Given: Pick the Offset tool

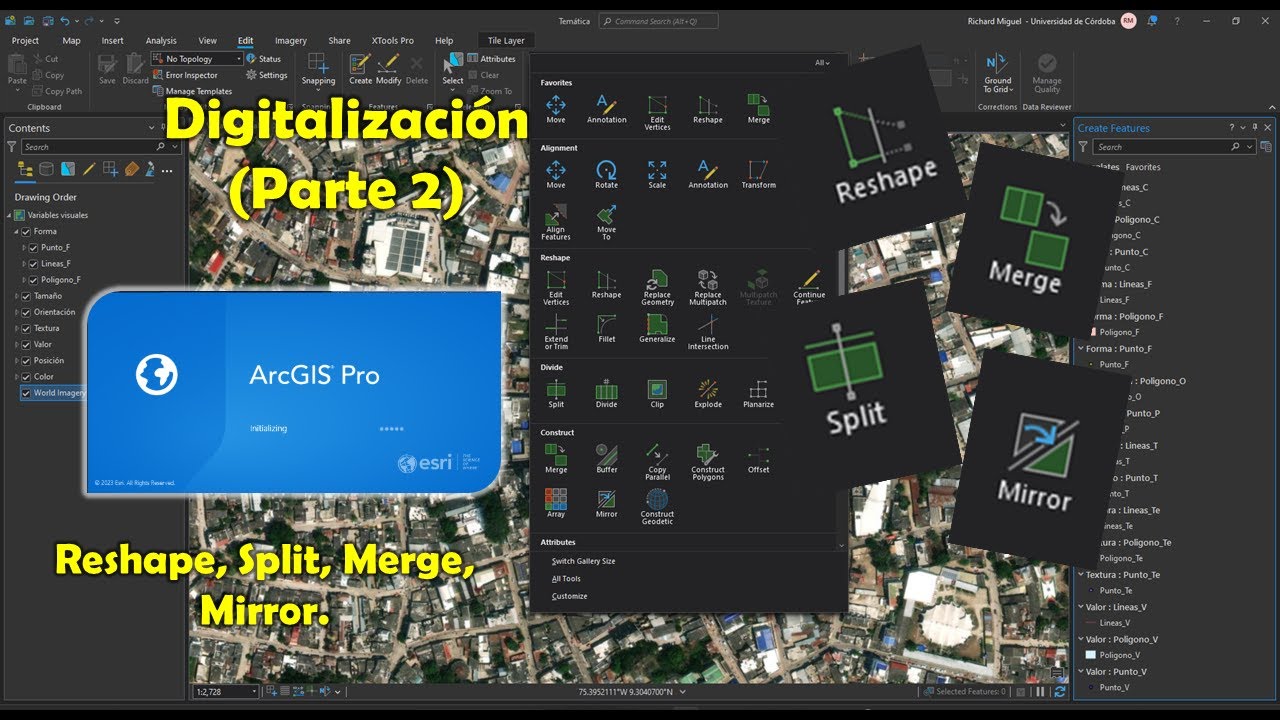Looking at the screenshot, I should [758, 458].
